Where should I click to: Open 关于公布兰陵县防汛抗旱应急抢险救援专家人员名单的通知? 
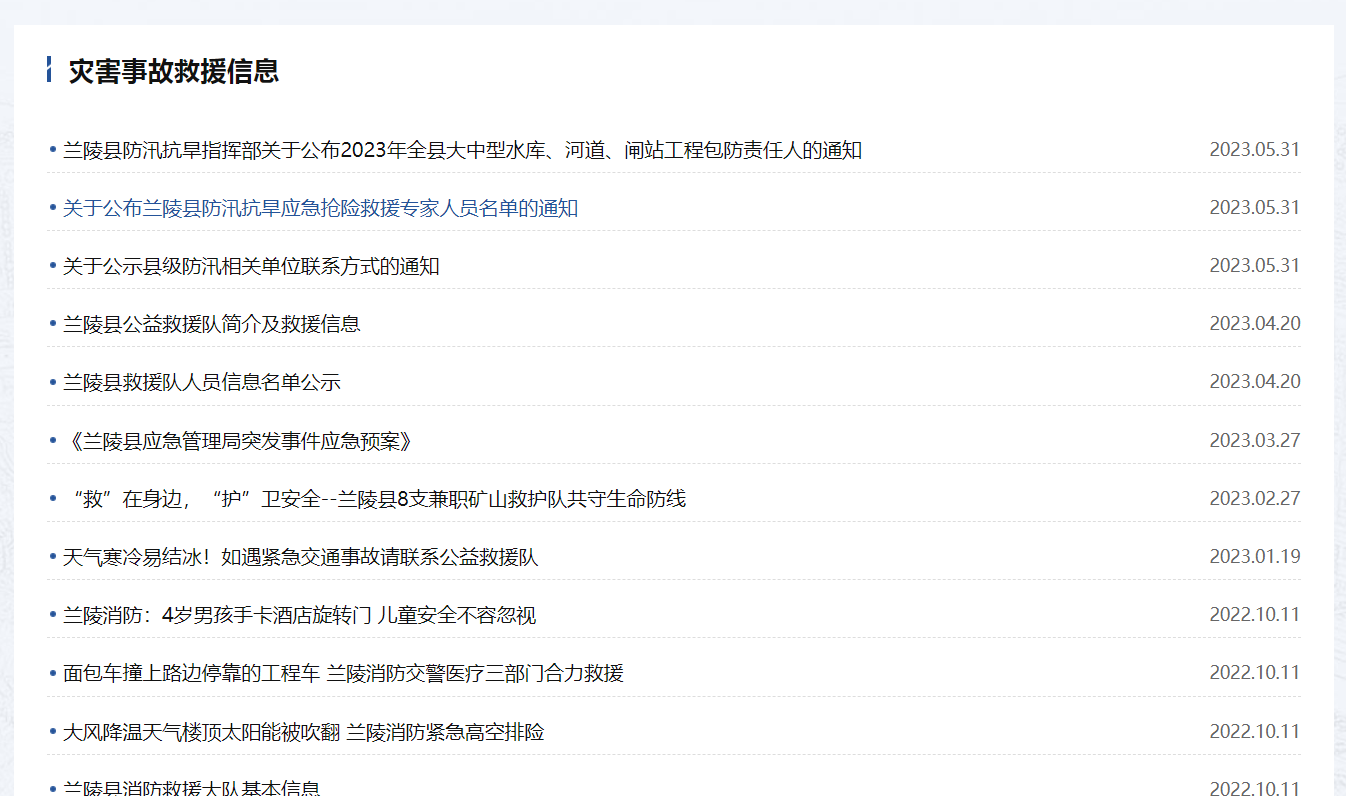click(x=320, y=209)
